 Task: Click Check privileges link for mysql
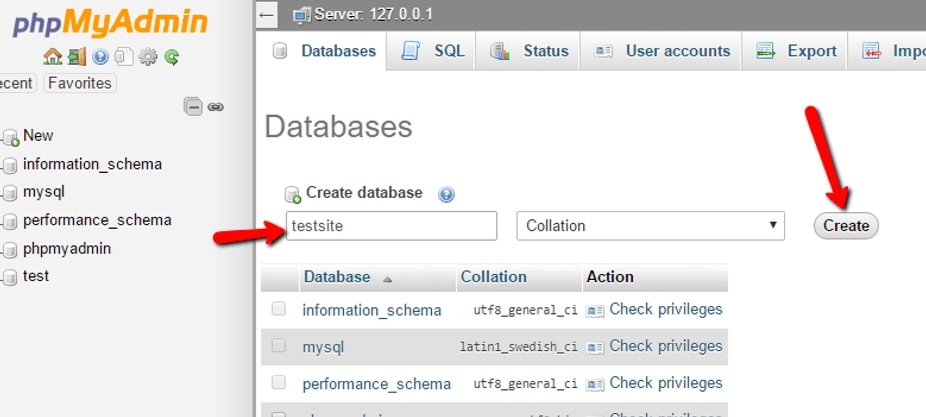tap(666, 346)
